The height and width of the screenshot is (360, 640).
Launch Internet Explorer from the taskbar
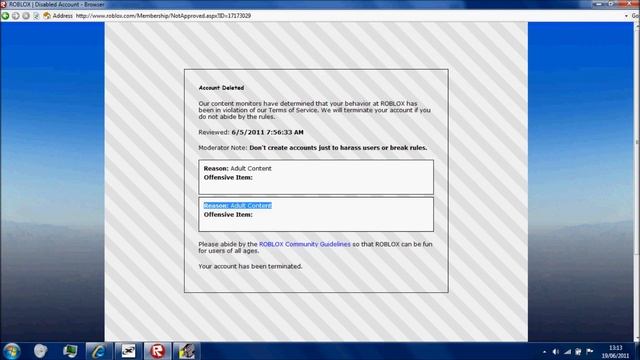coord(98,351)
